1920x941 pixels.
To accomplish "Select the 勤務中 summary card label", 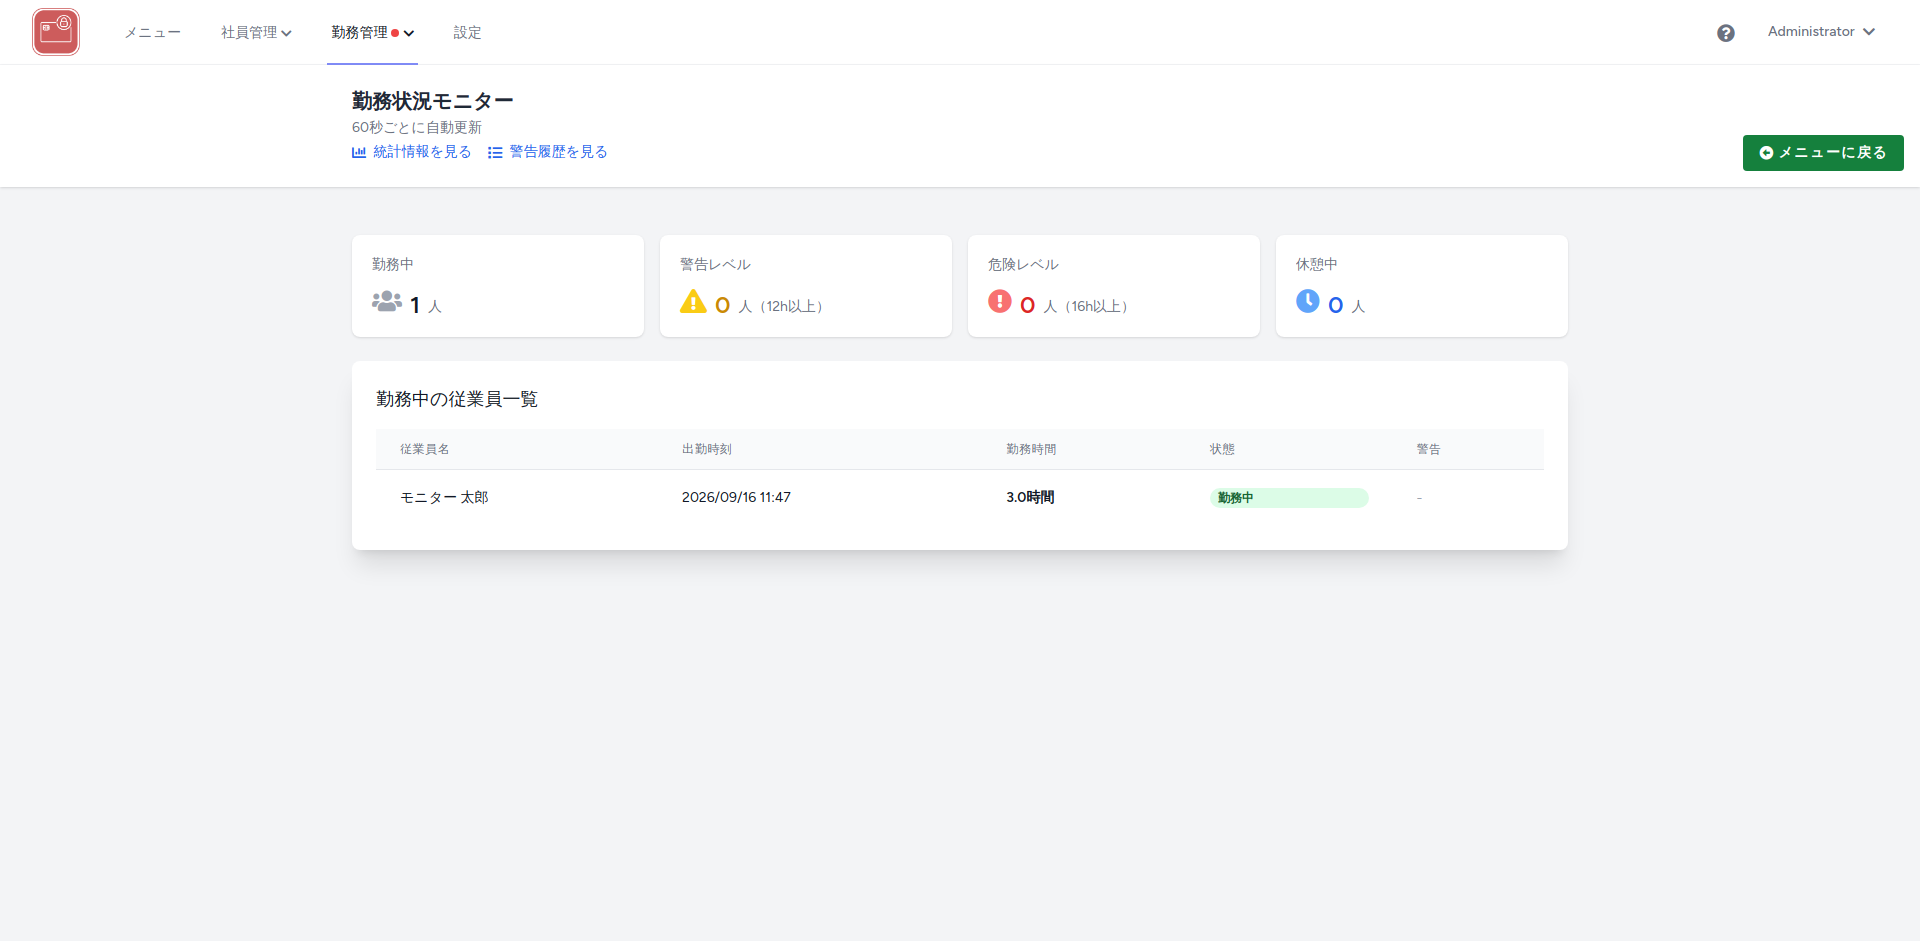I will tap(393, 264).
